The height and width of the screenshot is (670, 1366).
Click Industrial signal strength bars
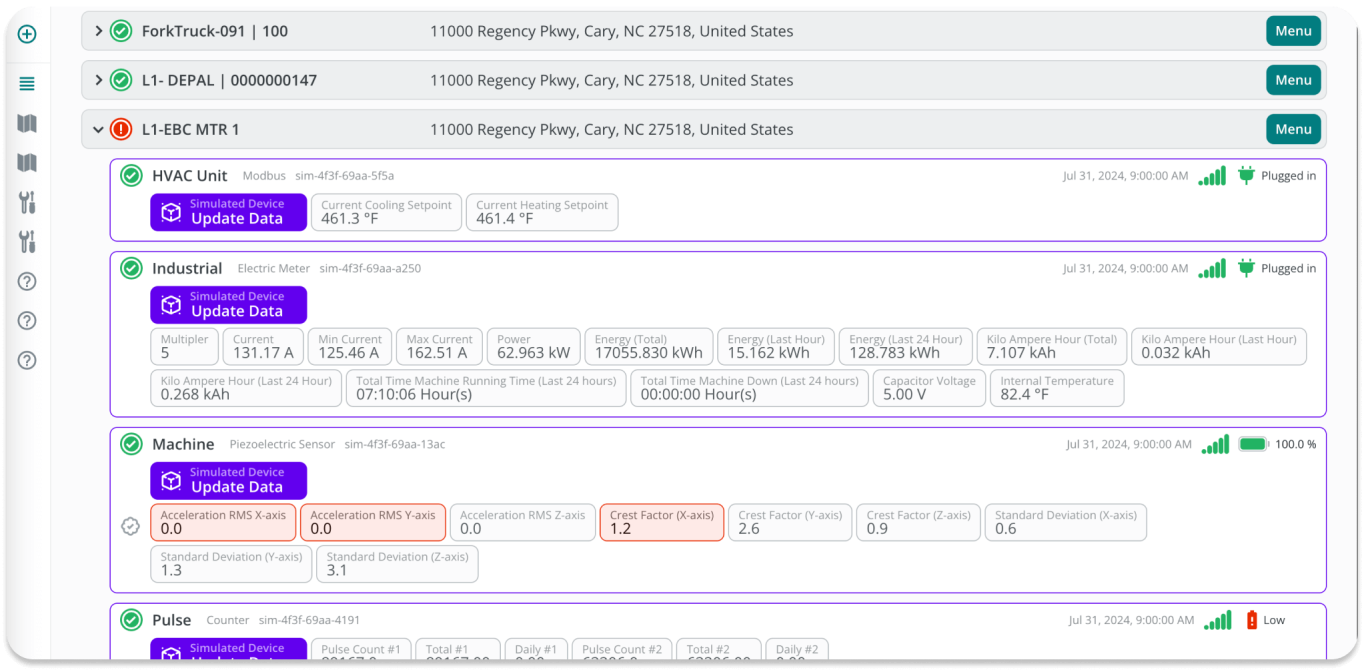(x=1212, y=268)
